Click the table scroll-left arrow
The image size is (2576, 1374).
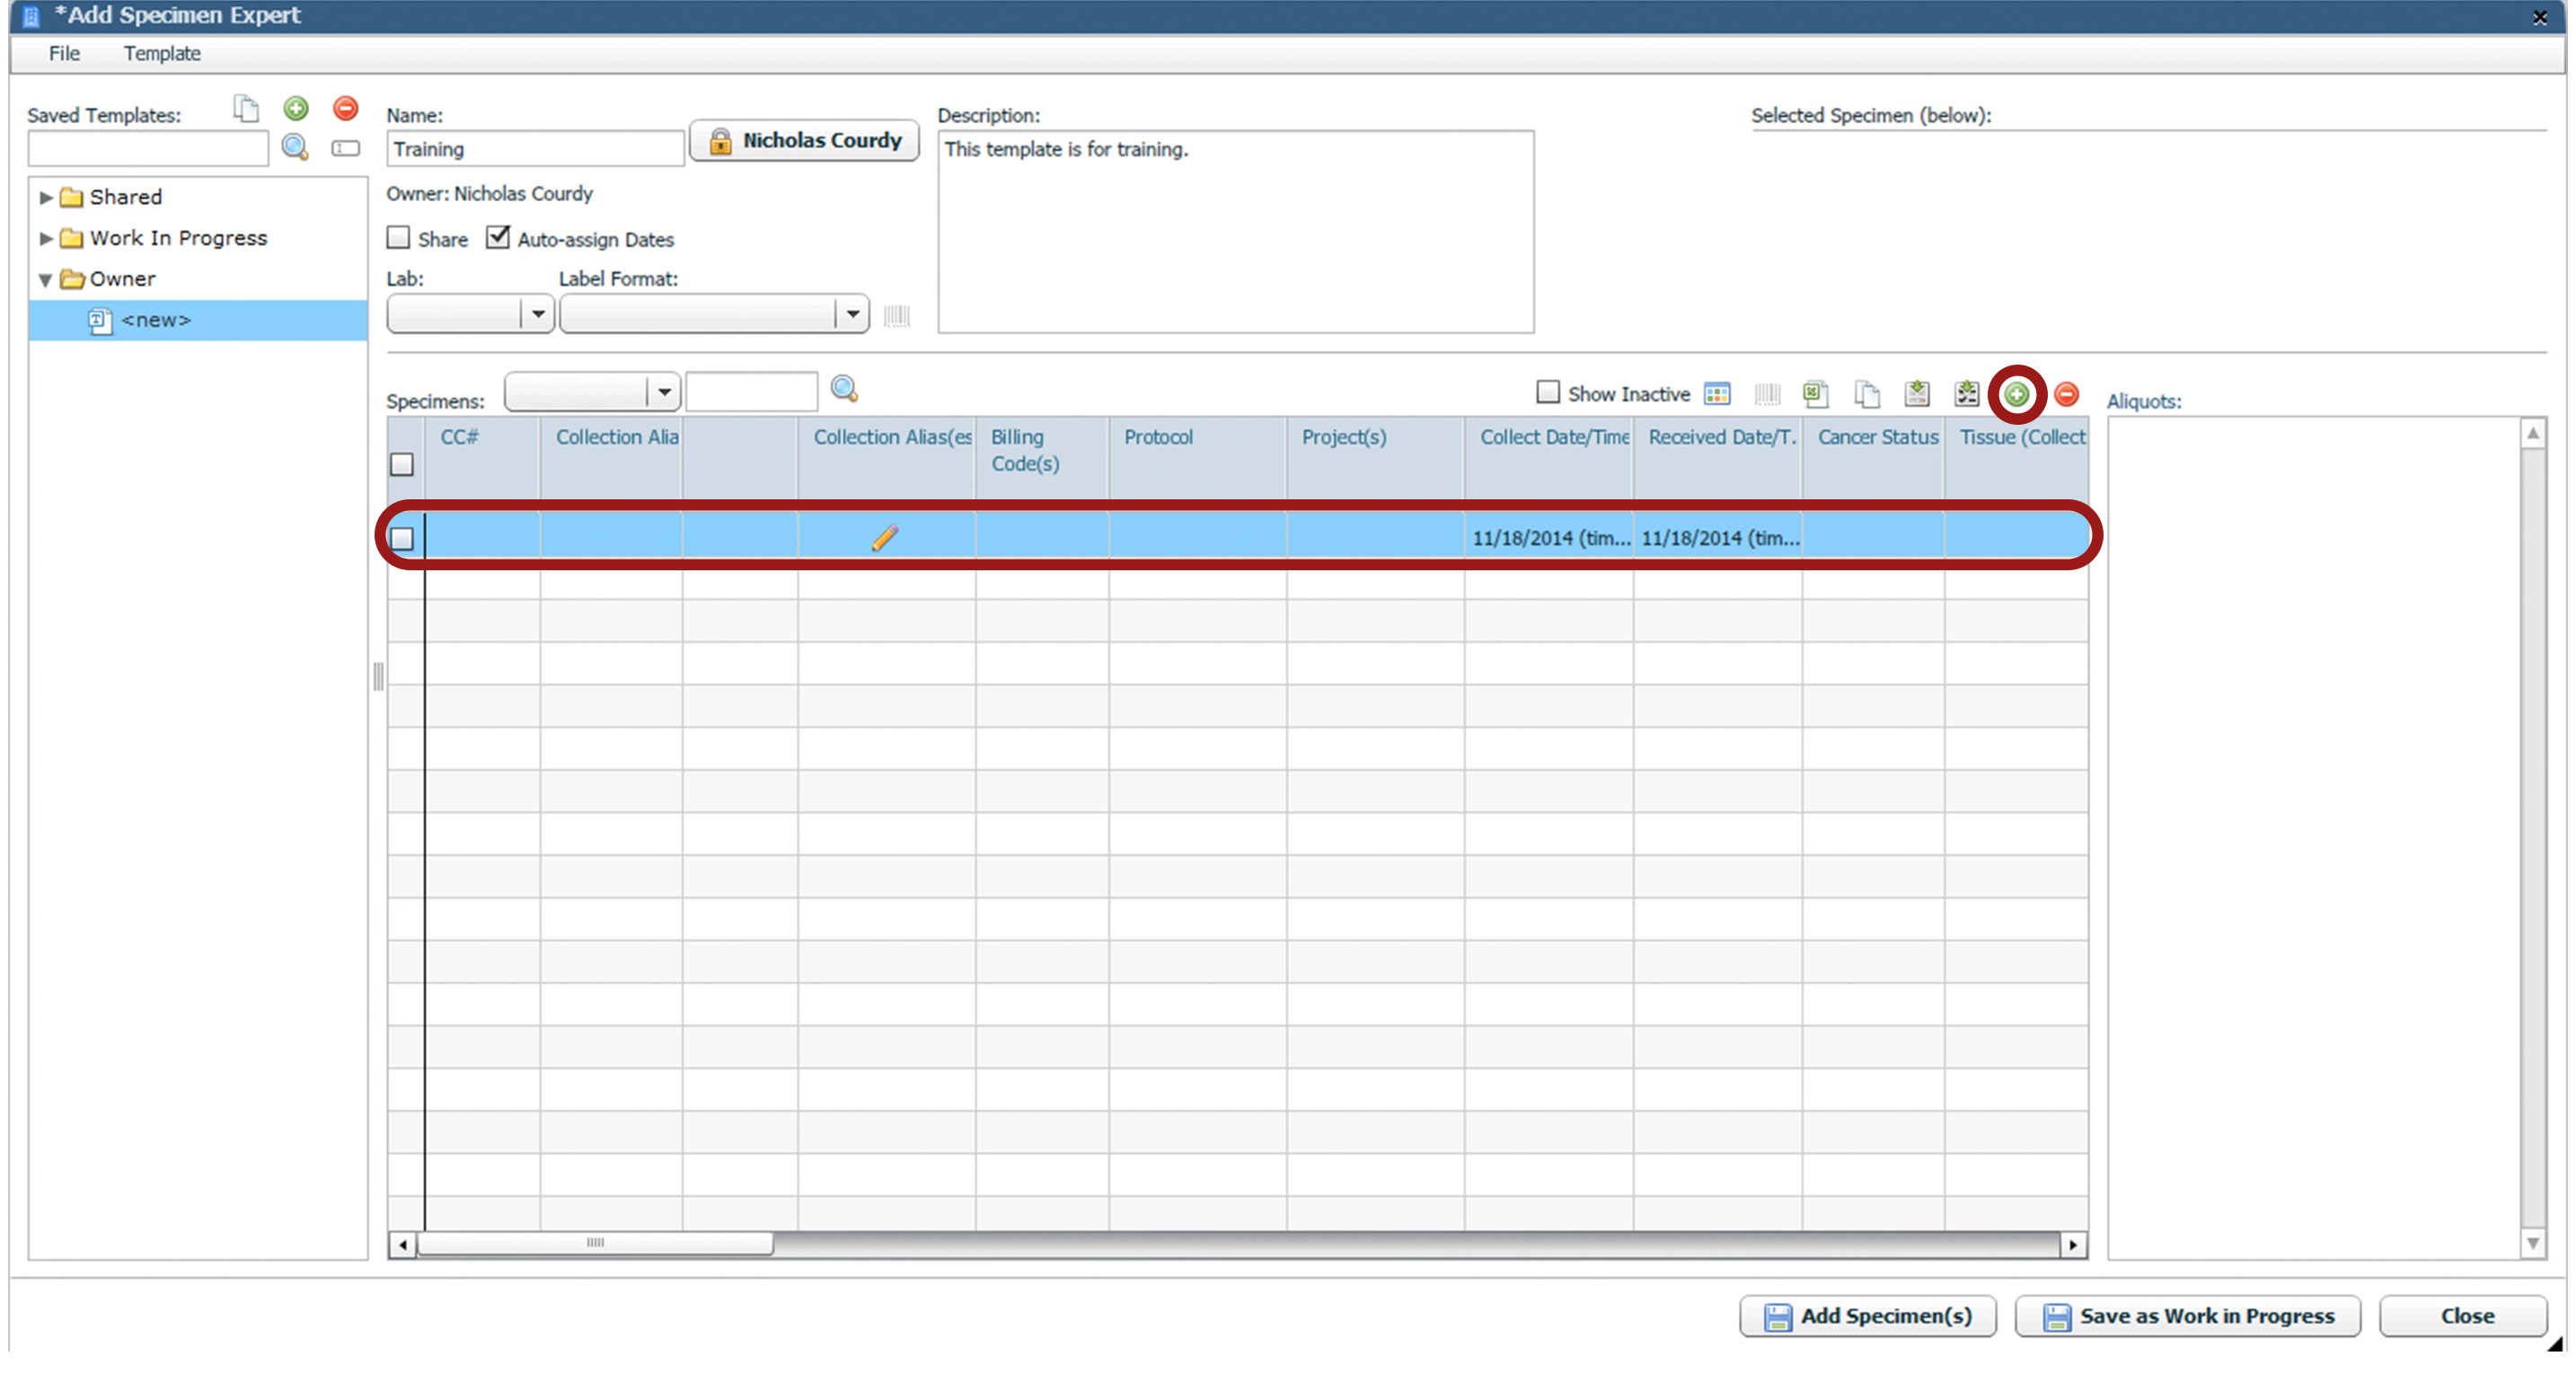(x=402, y=1245)
